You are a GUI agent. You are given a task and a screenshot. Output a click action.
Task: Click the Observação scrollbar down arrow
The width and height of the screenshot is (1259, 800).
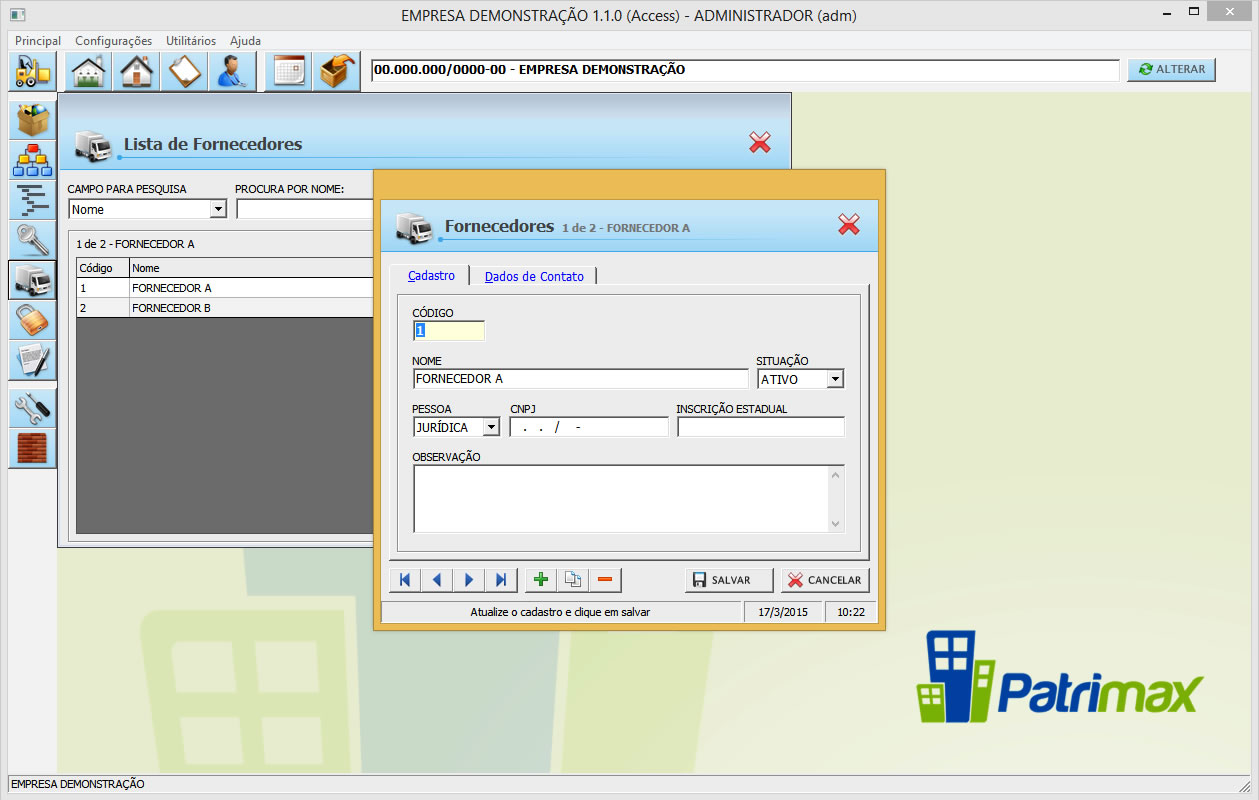coord(836,524)
